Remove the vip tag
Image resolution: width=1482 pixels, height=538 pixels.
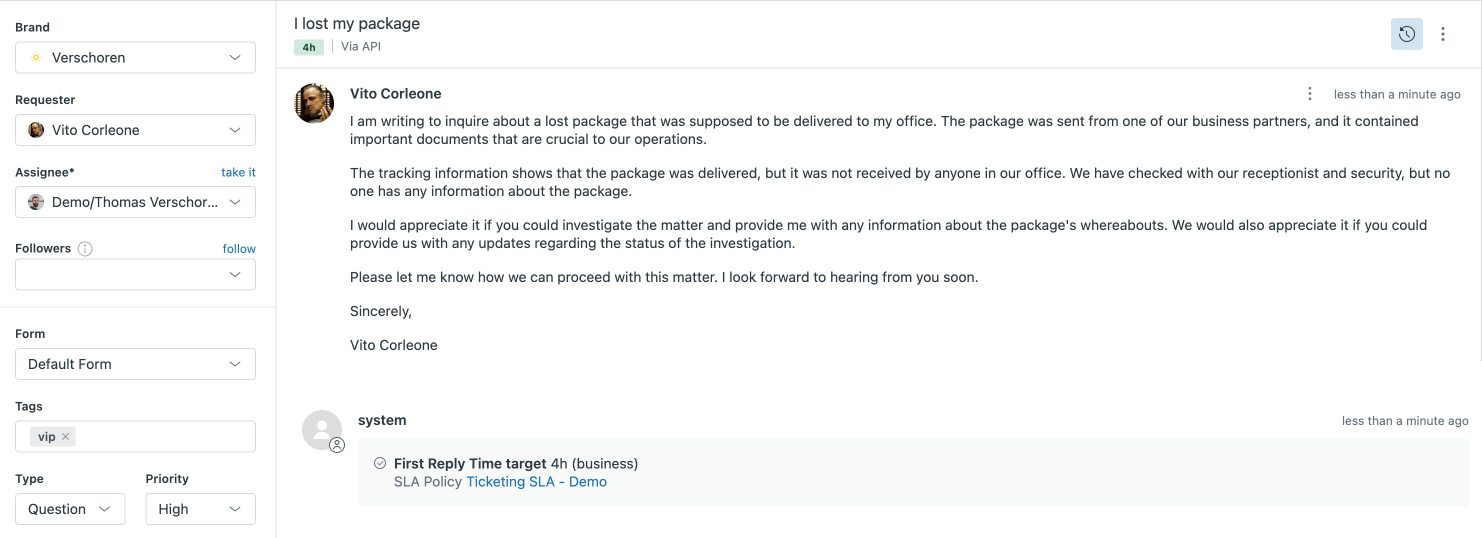click(x=66, y=437)
